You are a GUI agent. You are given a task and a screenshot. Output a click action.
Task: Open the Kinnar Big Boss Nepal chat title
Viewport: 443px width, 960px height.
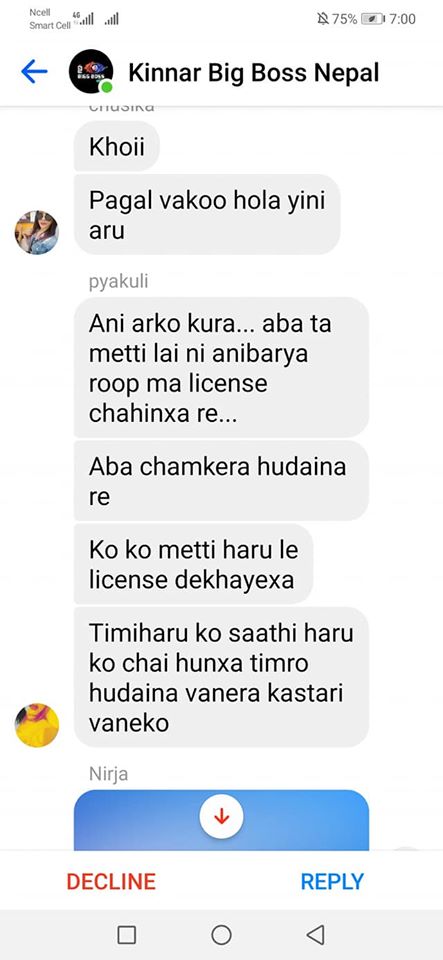point(254,73)
